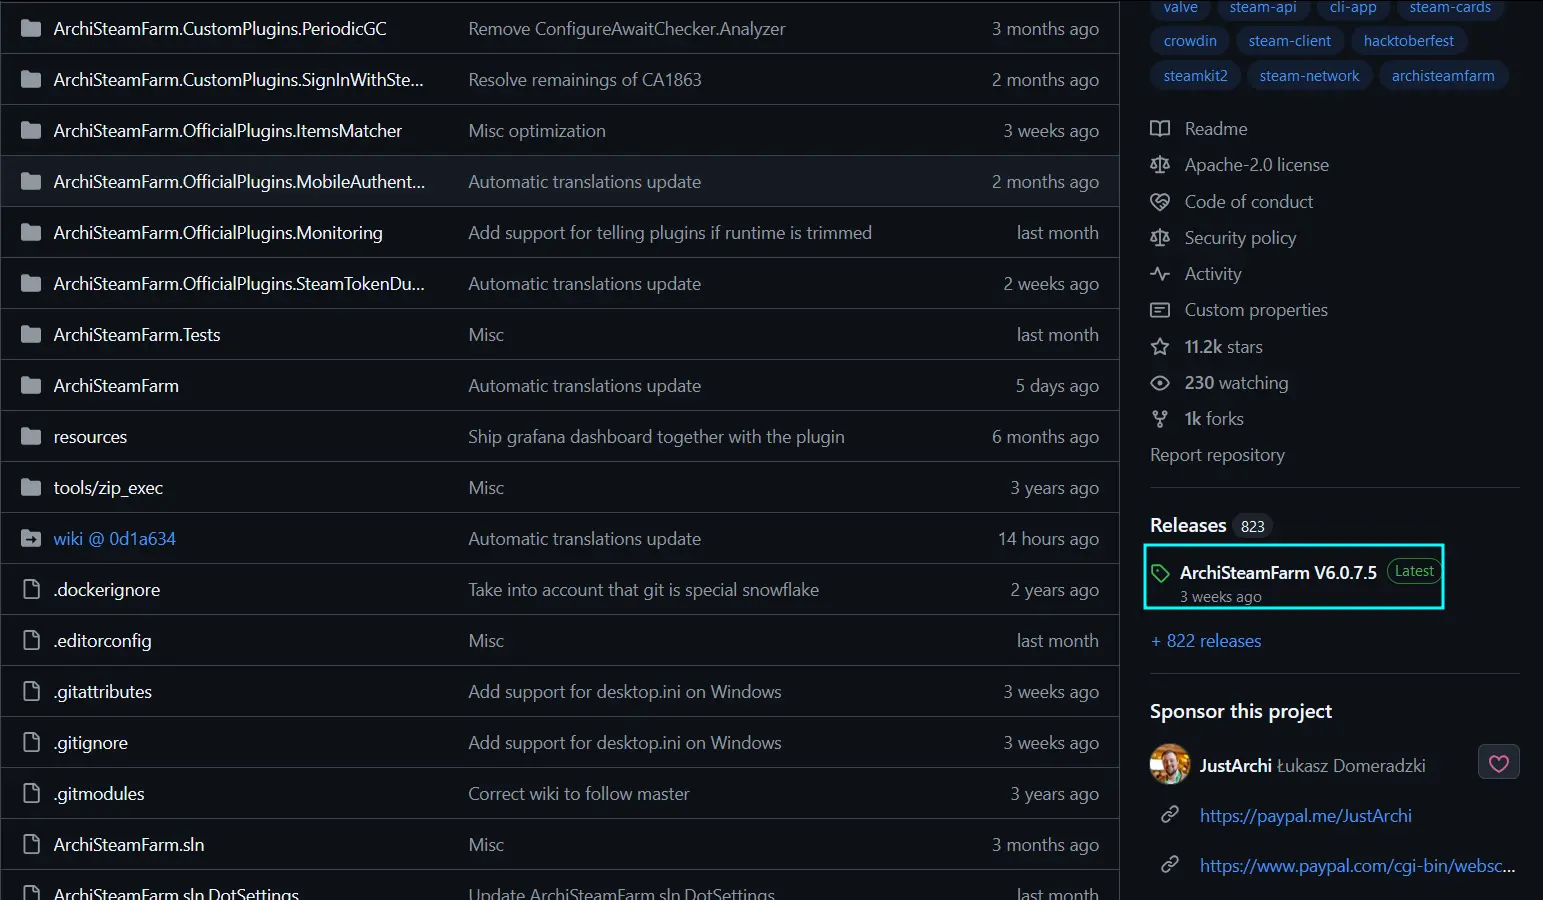Open commit 'Correct wiki to follow master'

pos(579,794)
